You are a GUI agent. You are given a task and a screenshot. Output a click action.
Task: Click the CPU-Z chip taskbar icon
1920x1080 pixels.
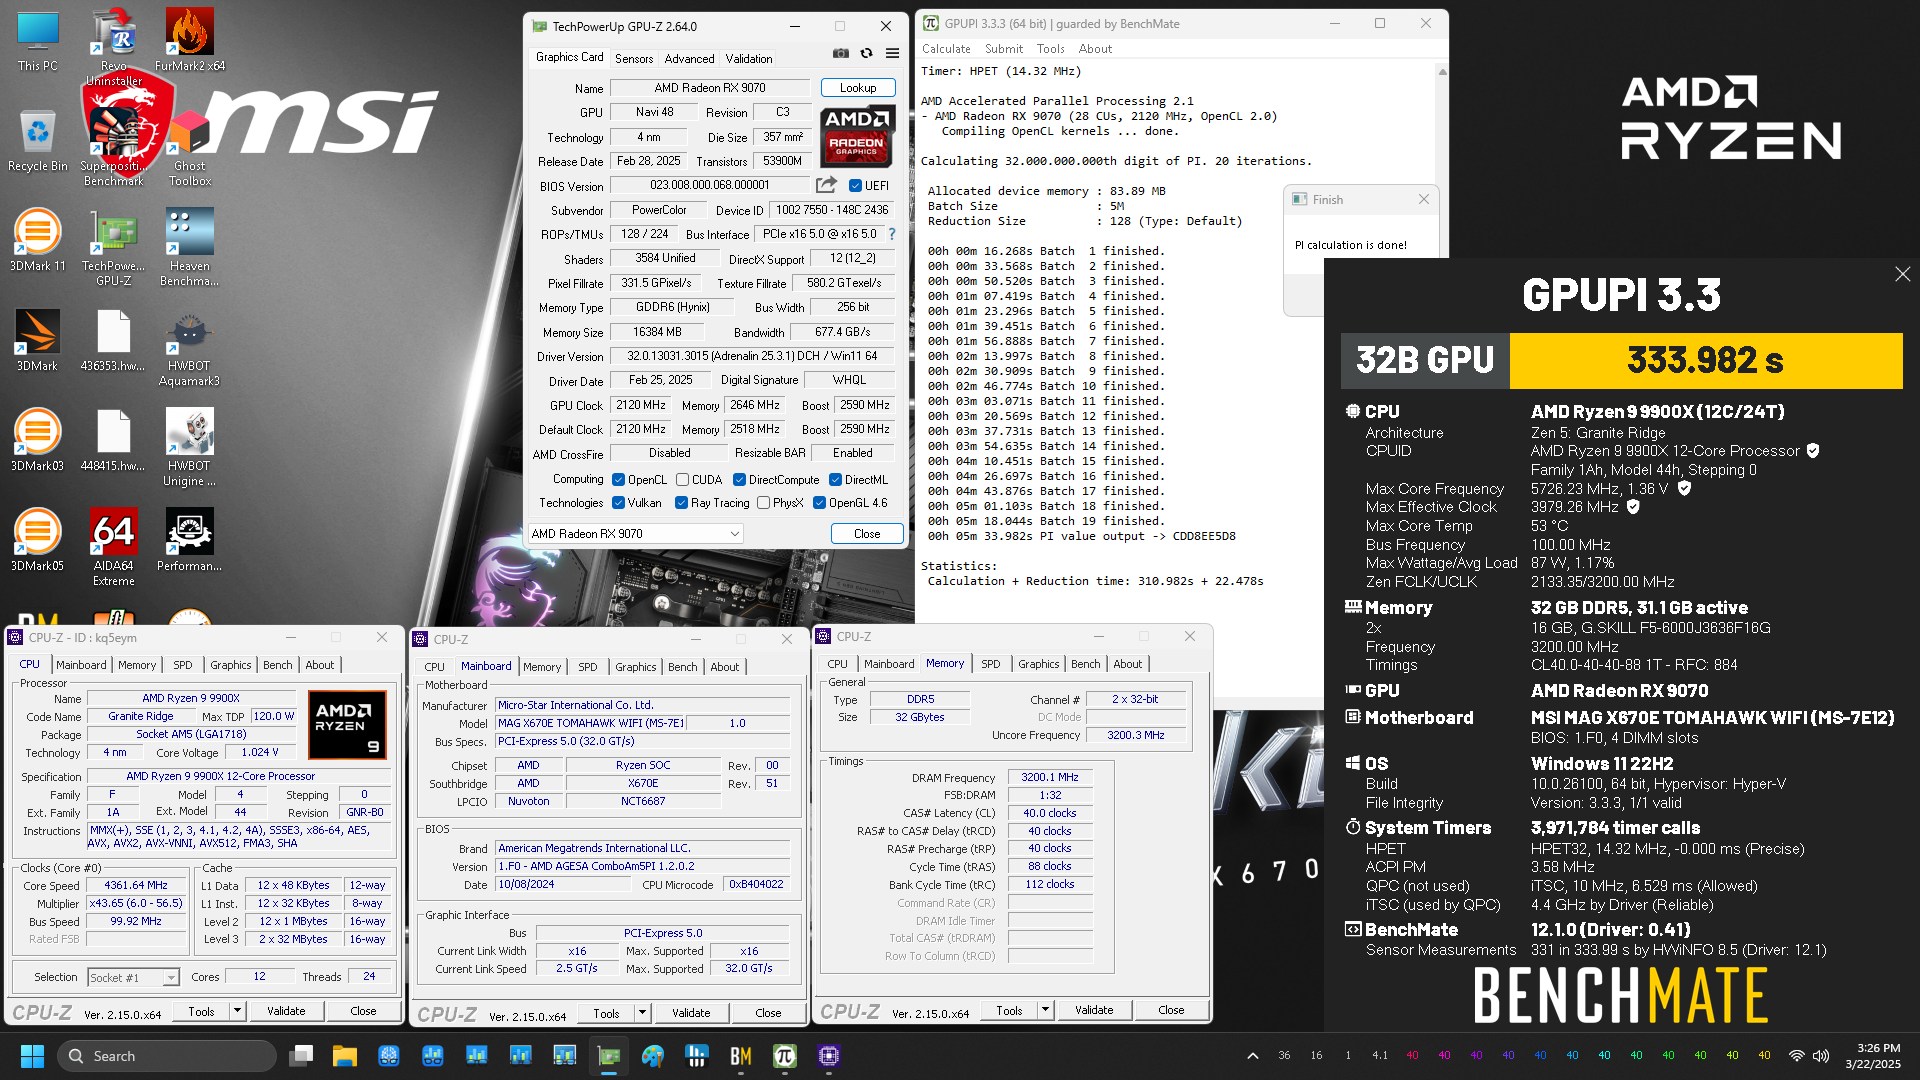[x=829, y=1056]
